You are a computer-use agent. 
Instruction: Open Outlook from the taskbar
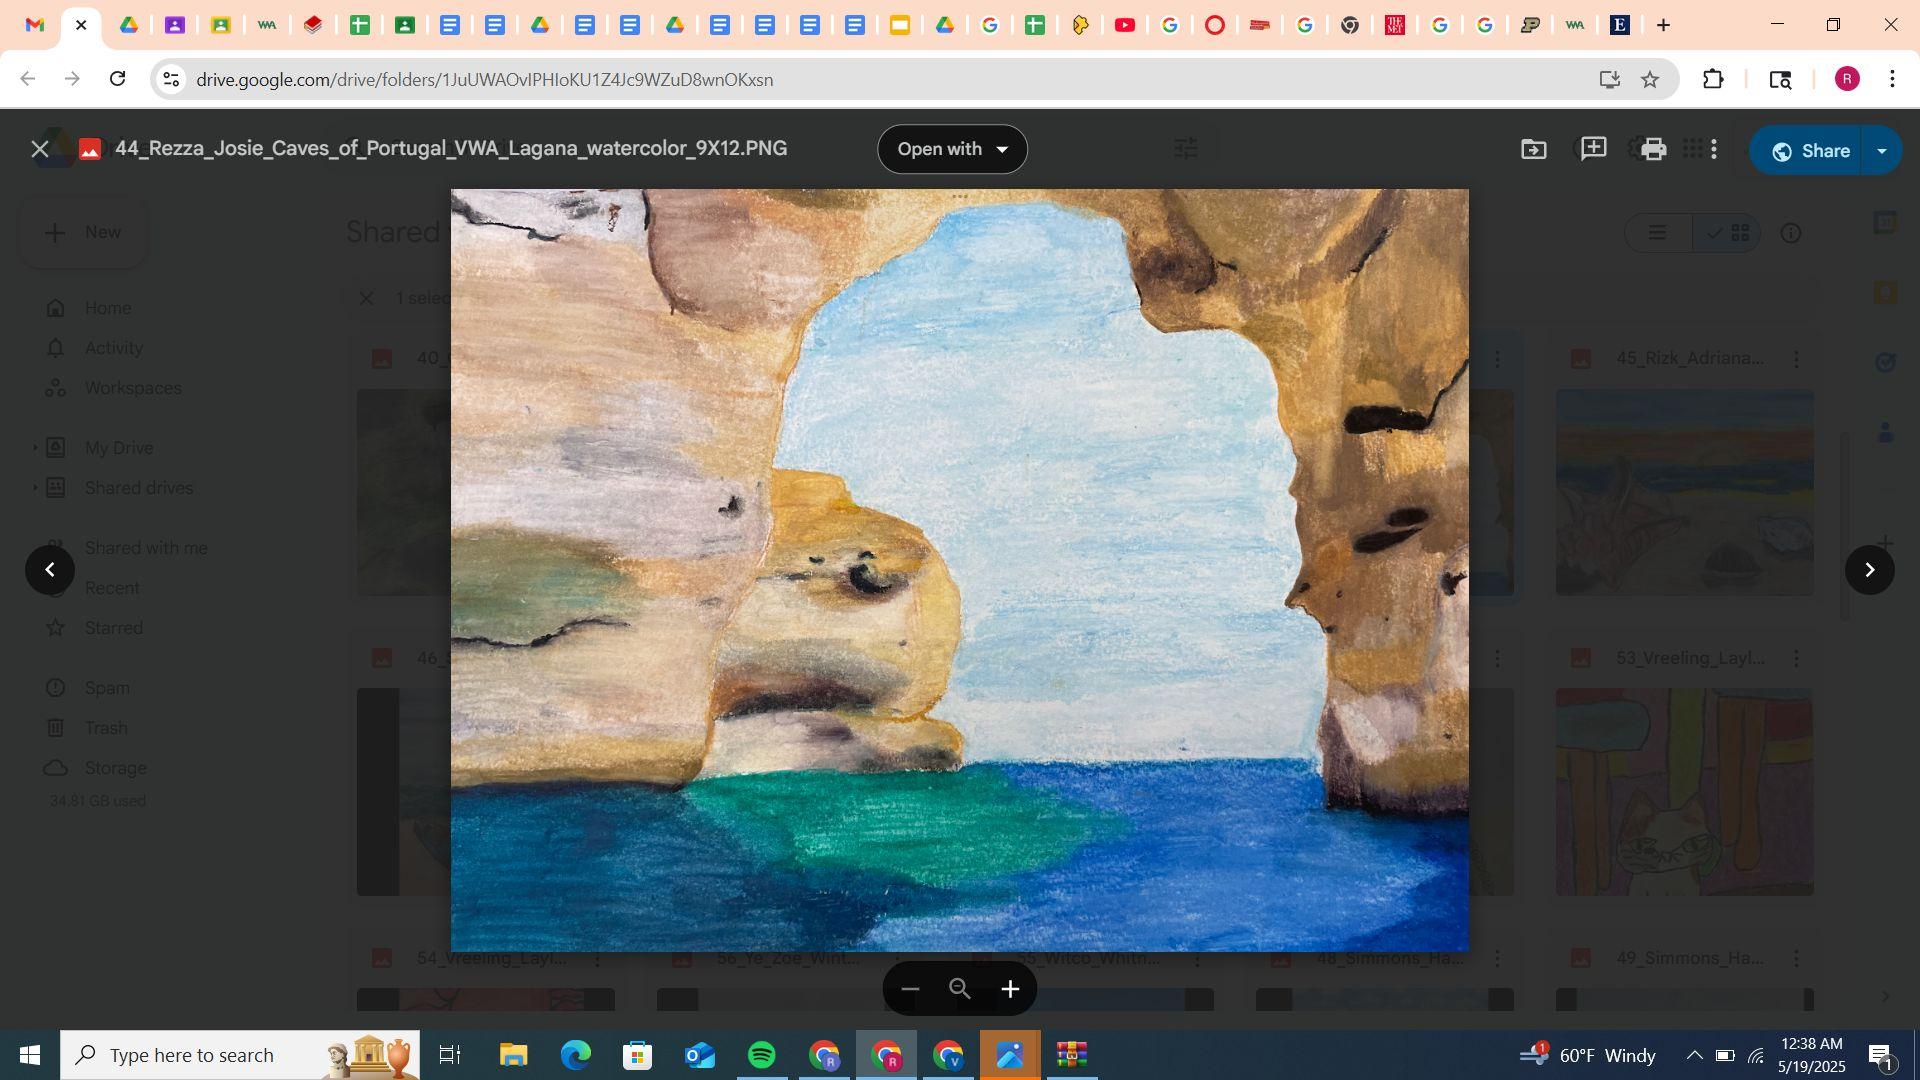coord(700,1055)
